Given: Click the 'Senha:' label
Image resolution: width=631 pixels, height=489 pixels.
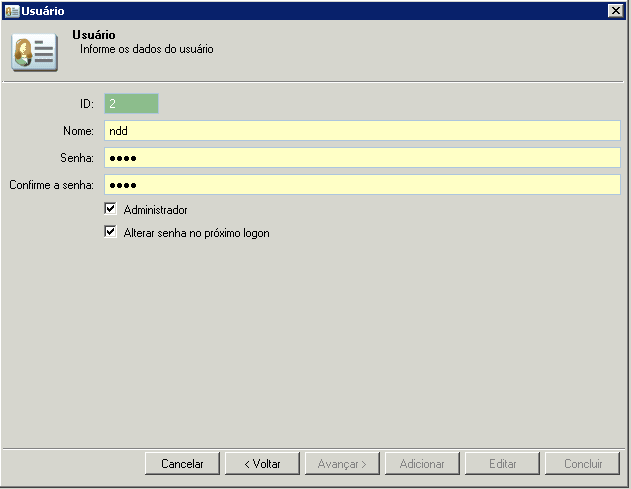Looking at the screenshot, I should point(77,158).
